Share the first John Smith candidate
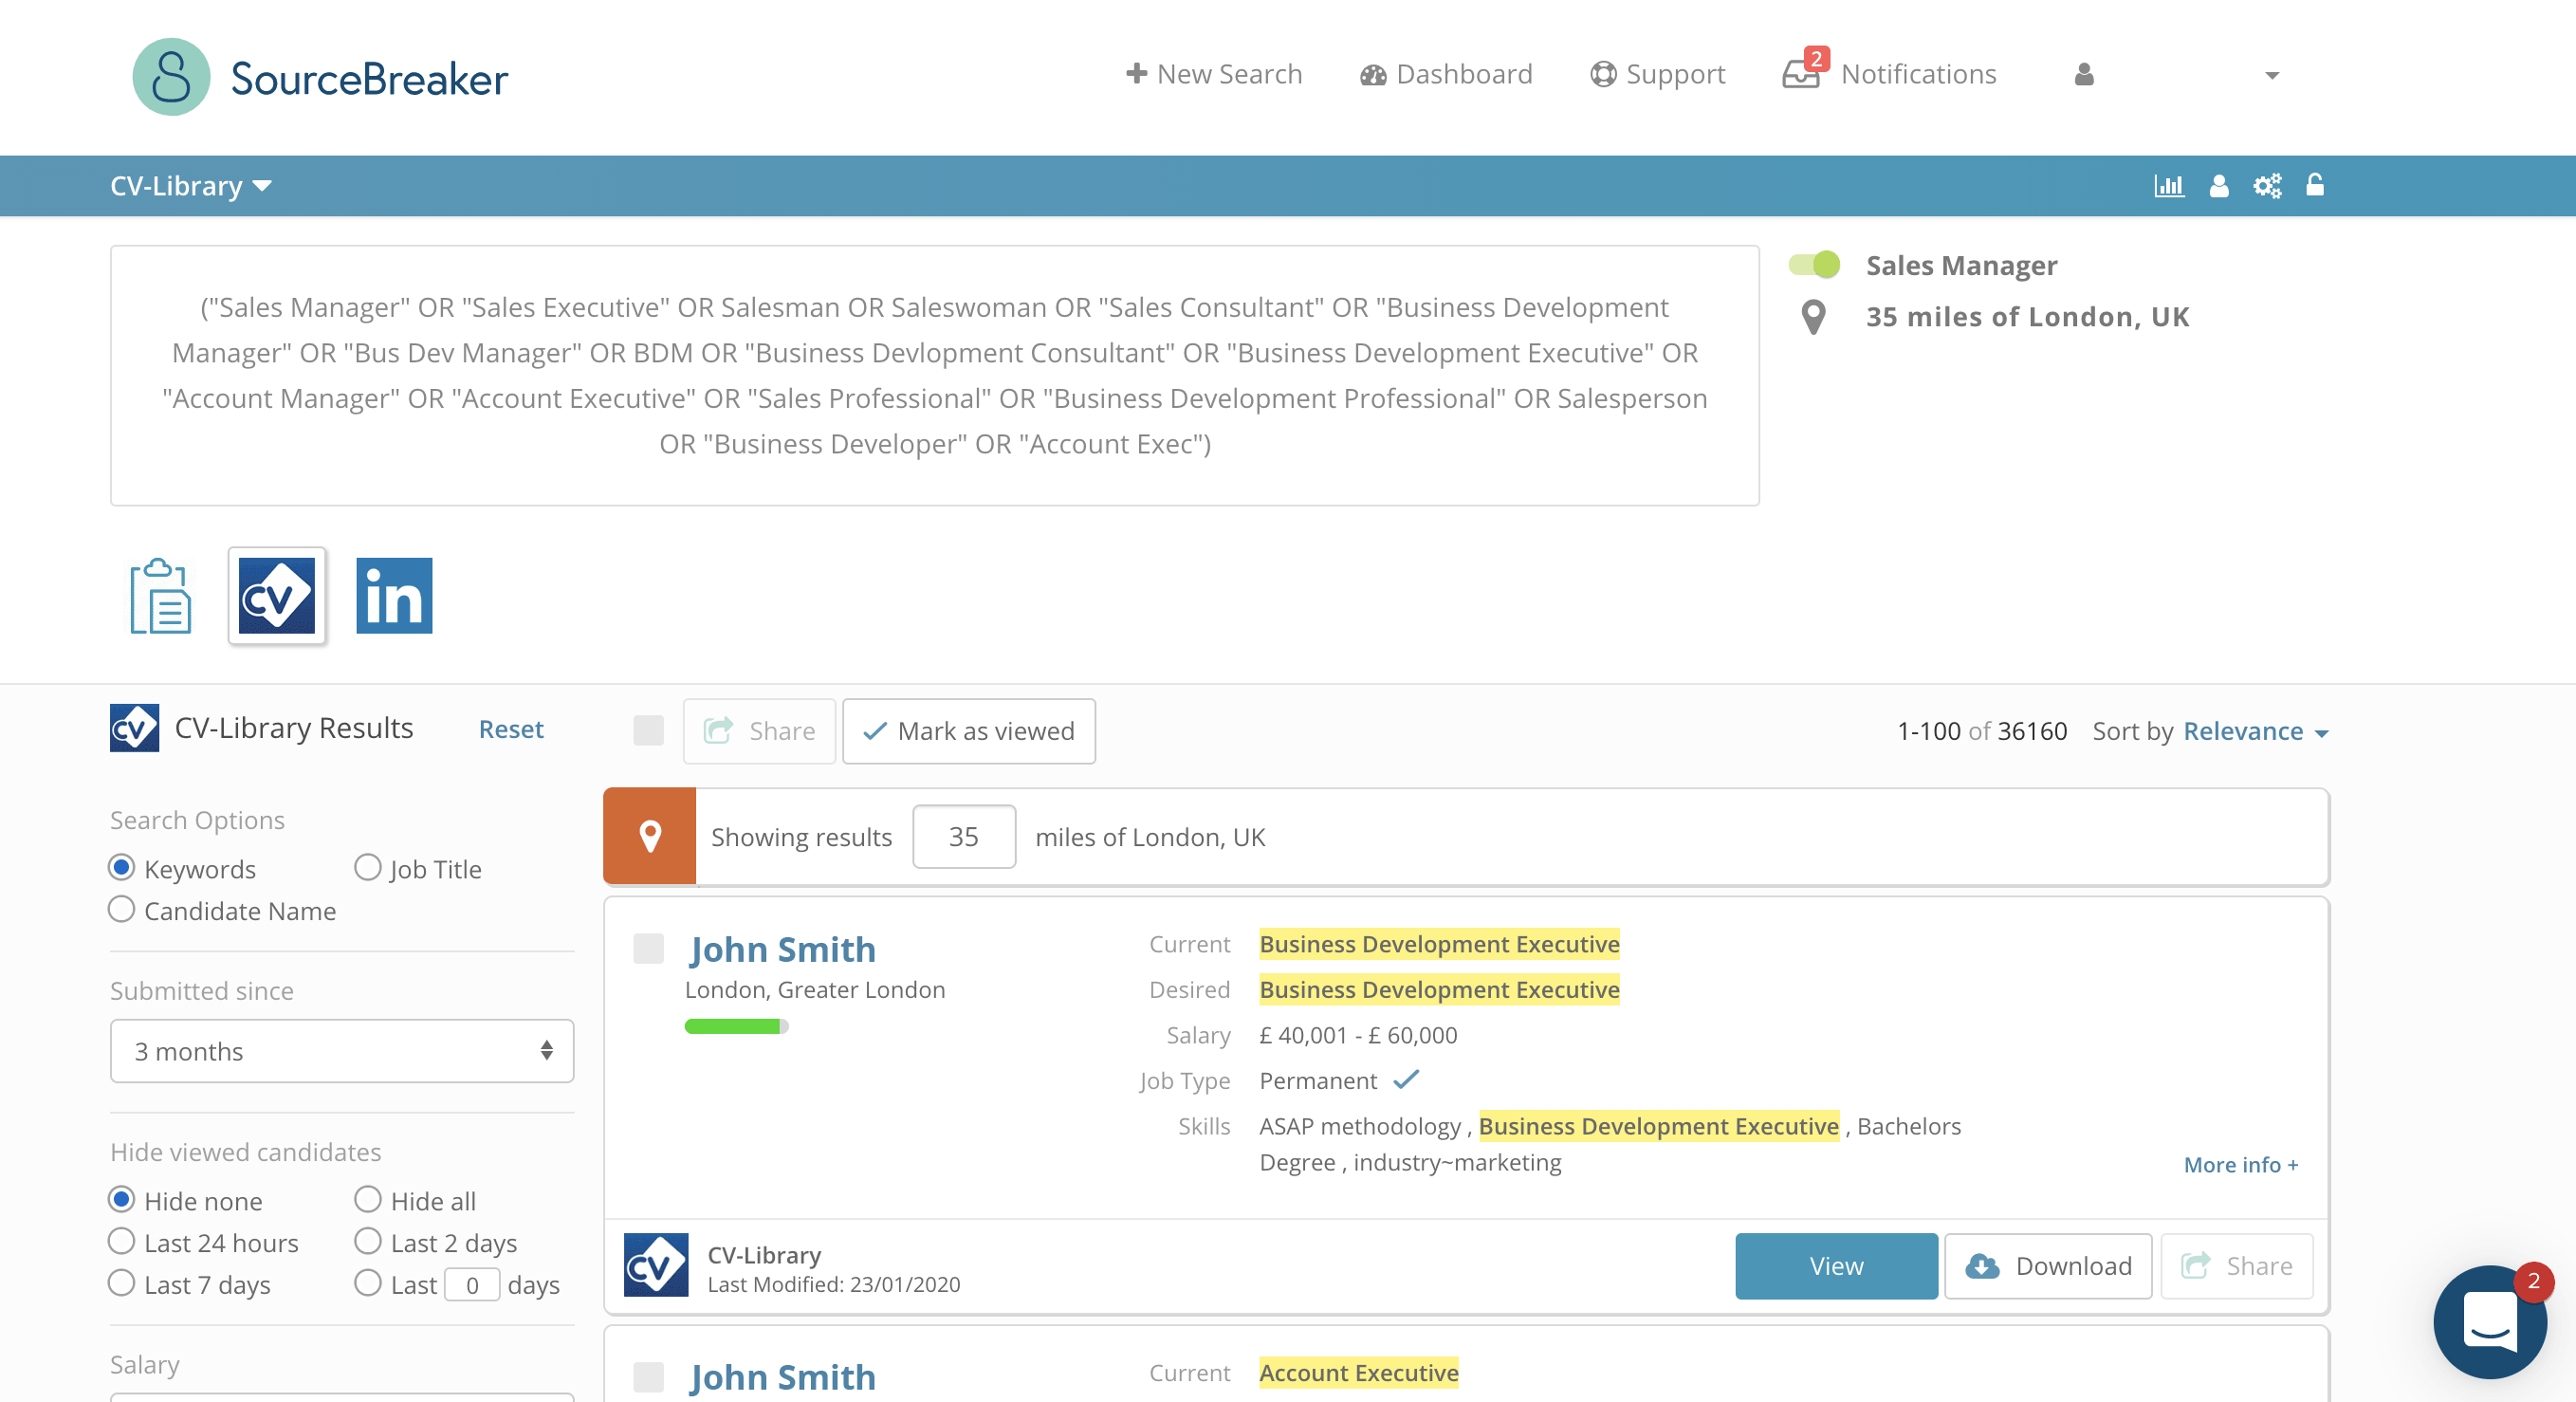The width and height of the screenshot is (2576, 1402). click(2237, 1266)
